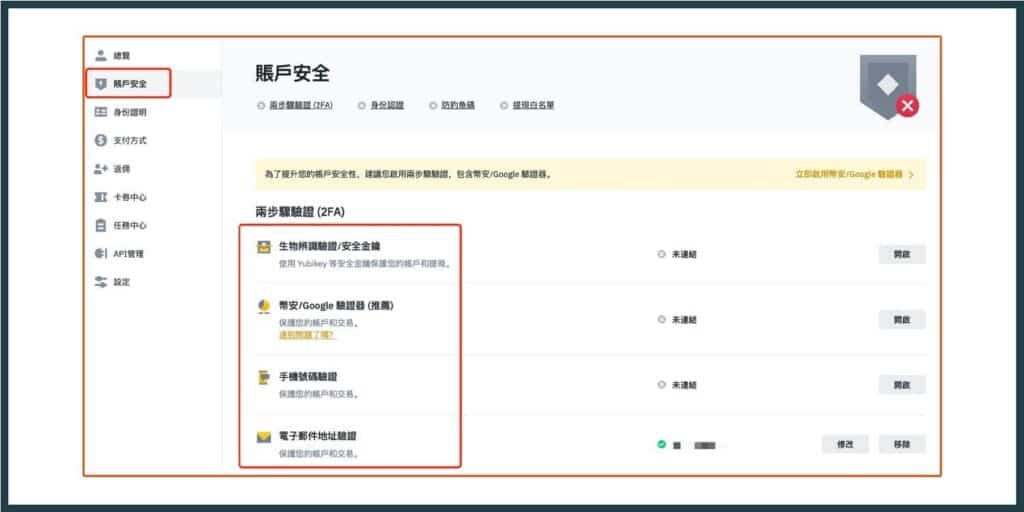This screenshot has height=512, width=1024.
Task: Click the 生物辨識驗證/安全金鑰 title text
Action: [330, 246]
